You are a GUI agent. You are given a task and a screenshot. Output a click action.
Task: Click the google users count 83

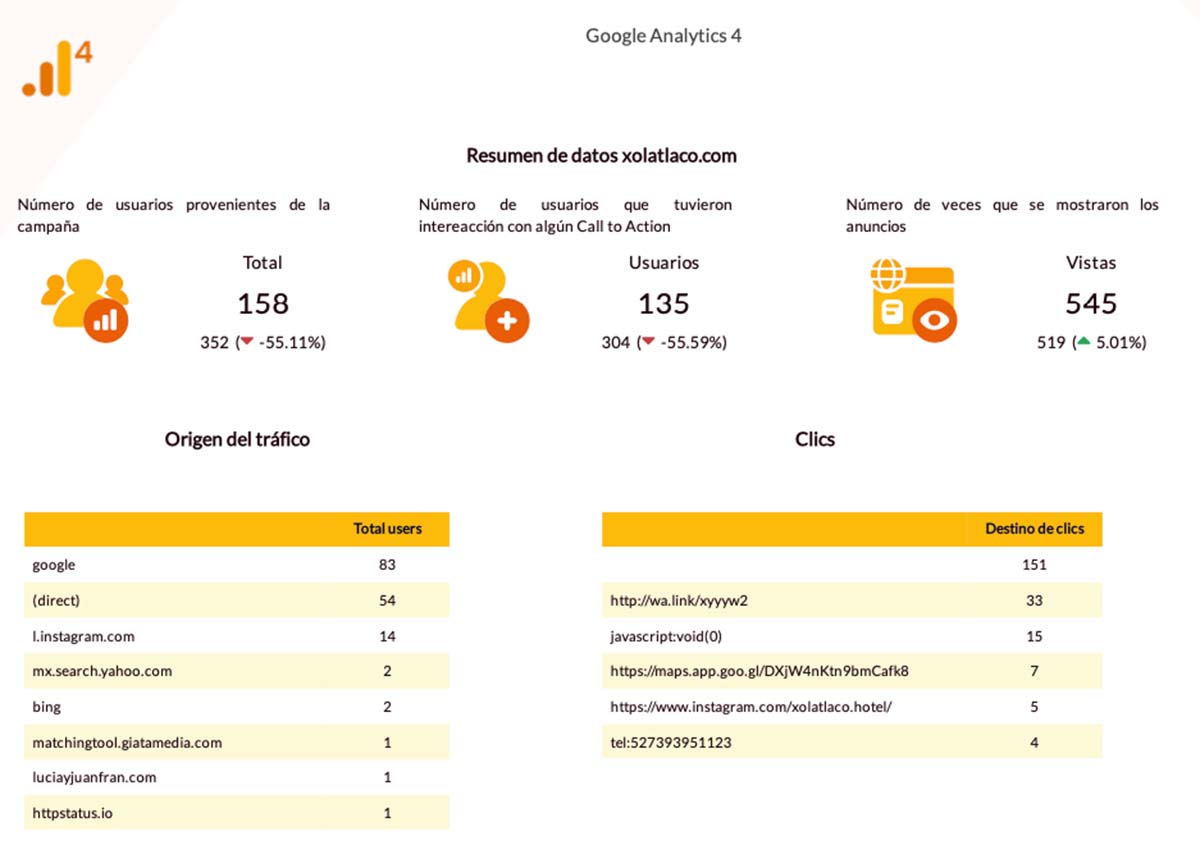coord(388,565)
